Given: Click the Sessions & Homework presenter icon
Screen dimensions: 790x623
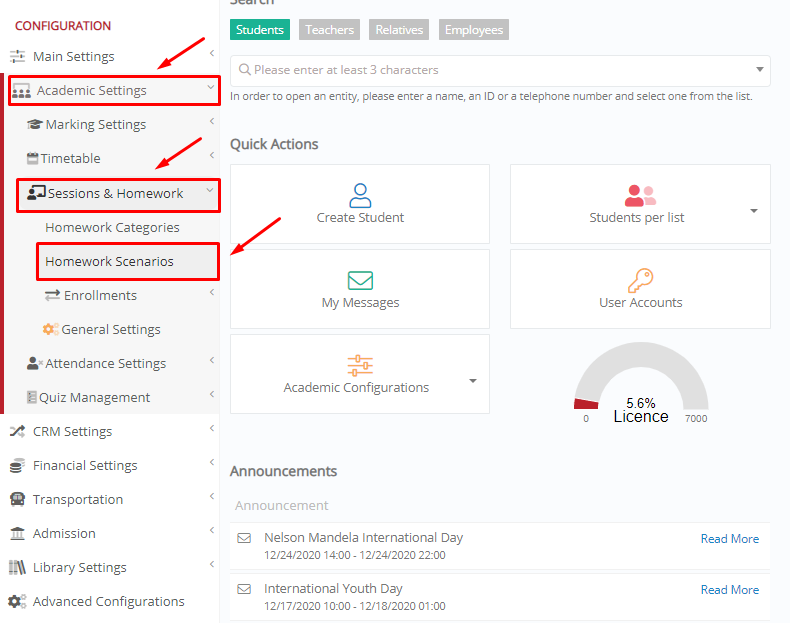Looking at the screenshot, I should [x=36, y=193].
